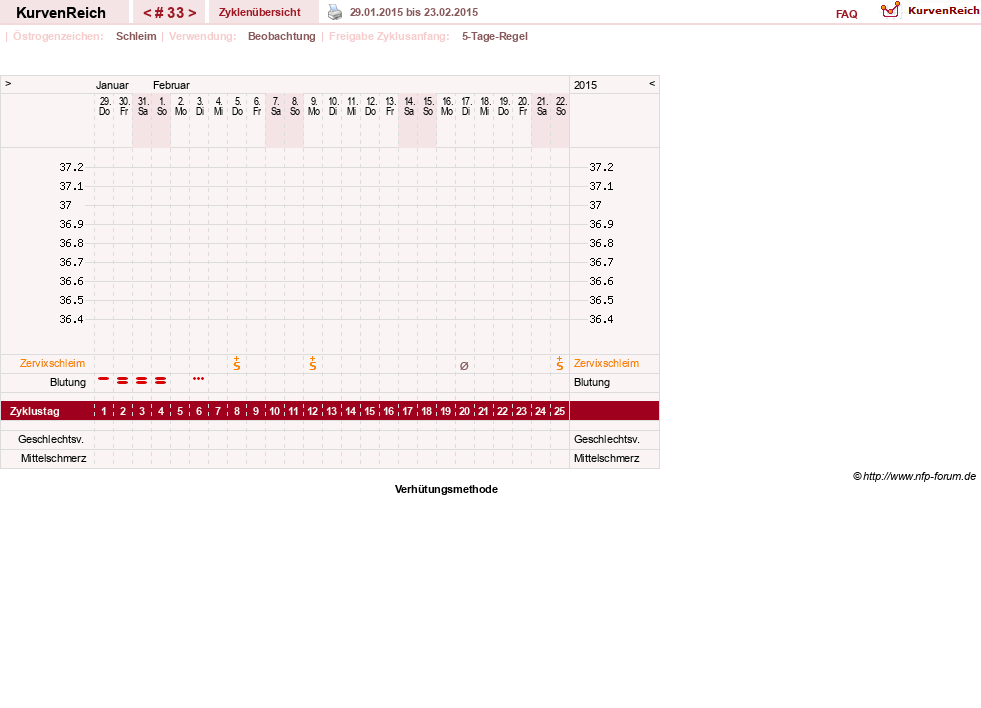Click the date column 31. Sa
Image resolution: width=981 pixels, height=708 pixels.
pyautogui.click(x=143, y=106)
